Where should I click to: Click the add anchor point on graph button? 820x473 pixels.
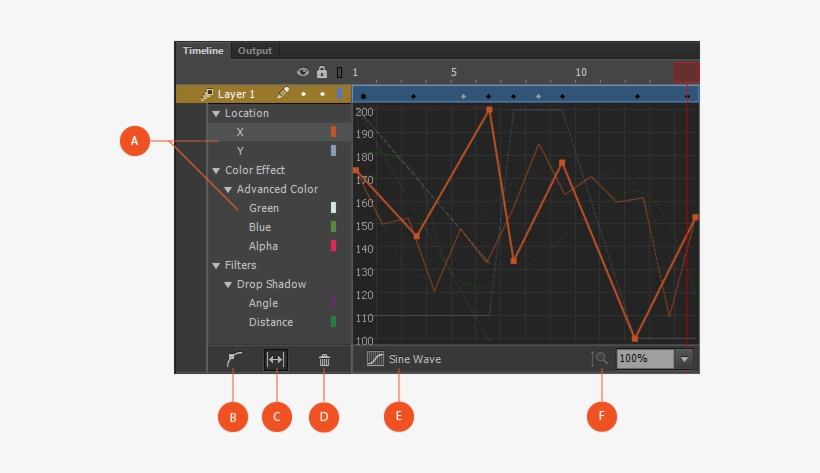pyautogui.click(x=233, y=359)
